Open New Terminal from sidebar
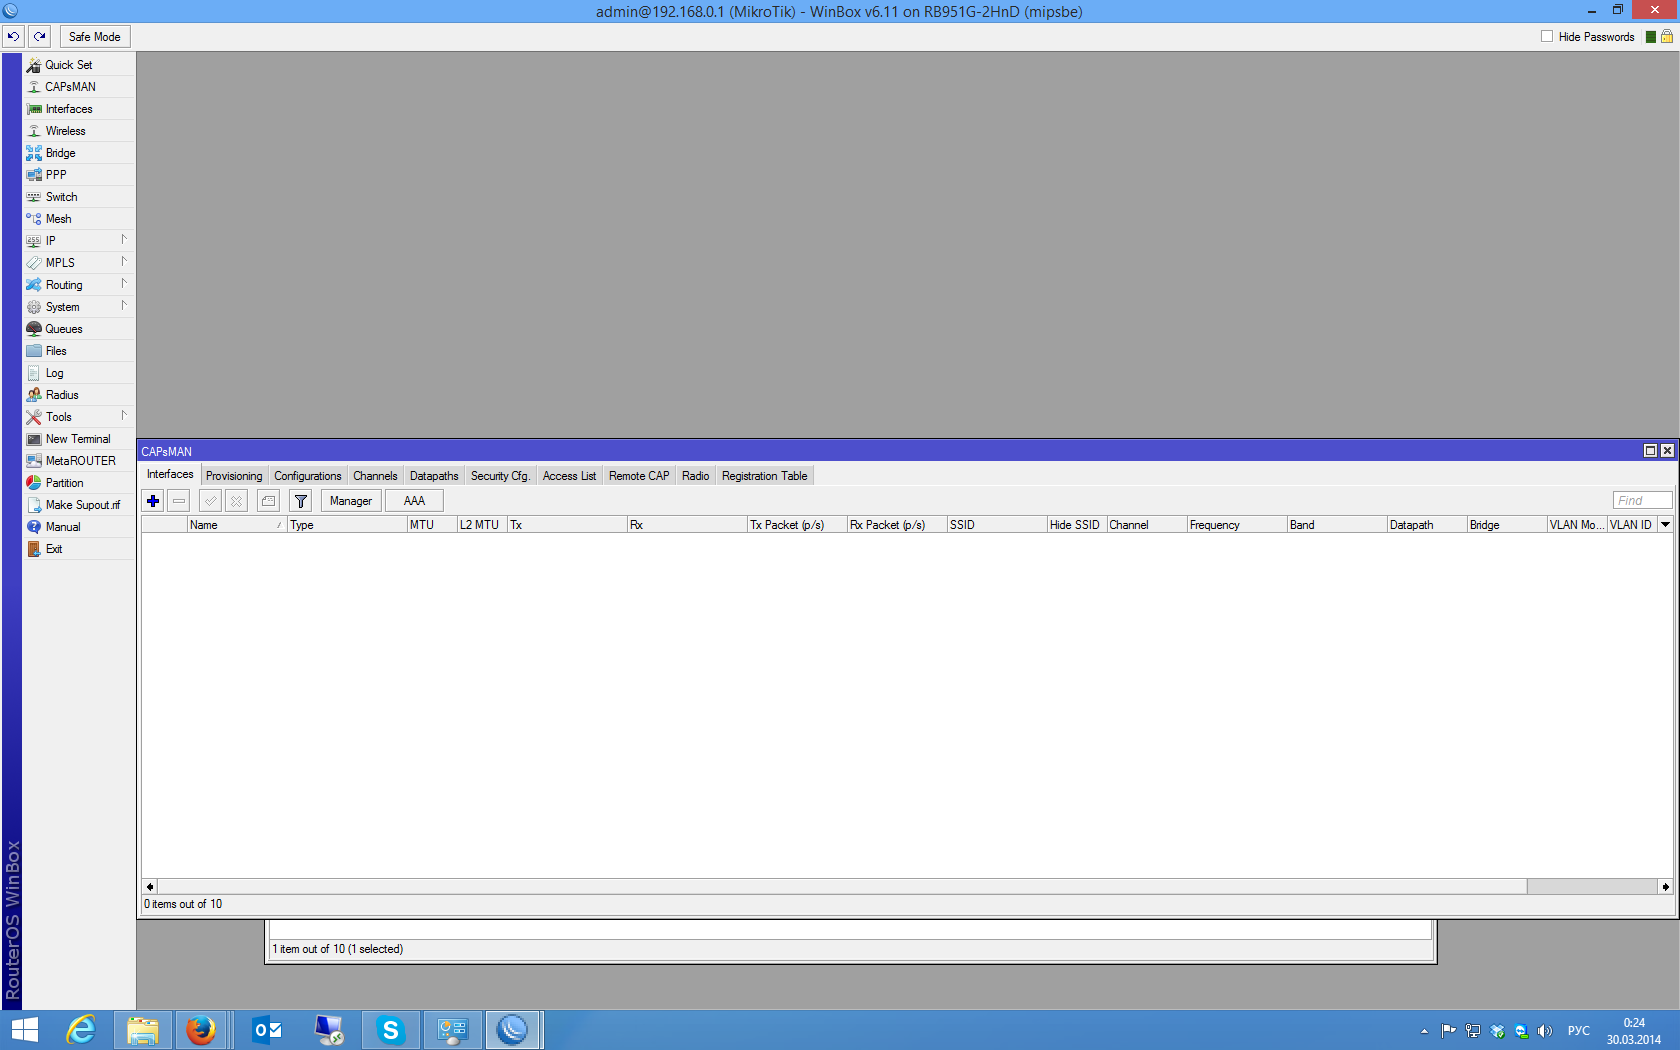 [79, 439]
